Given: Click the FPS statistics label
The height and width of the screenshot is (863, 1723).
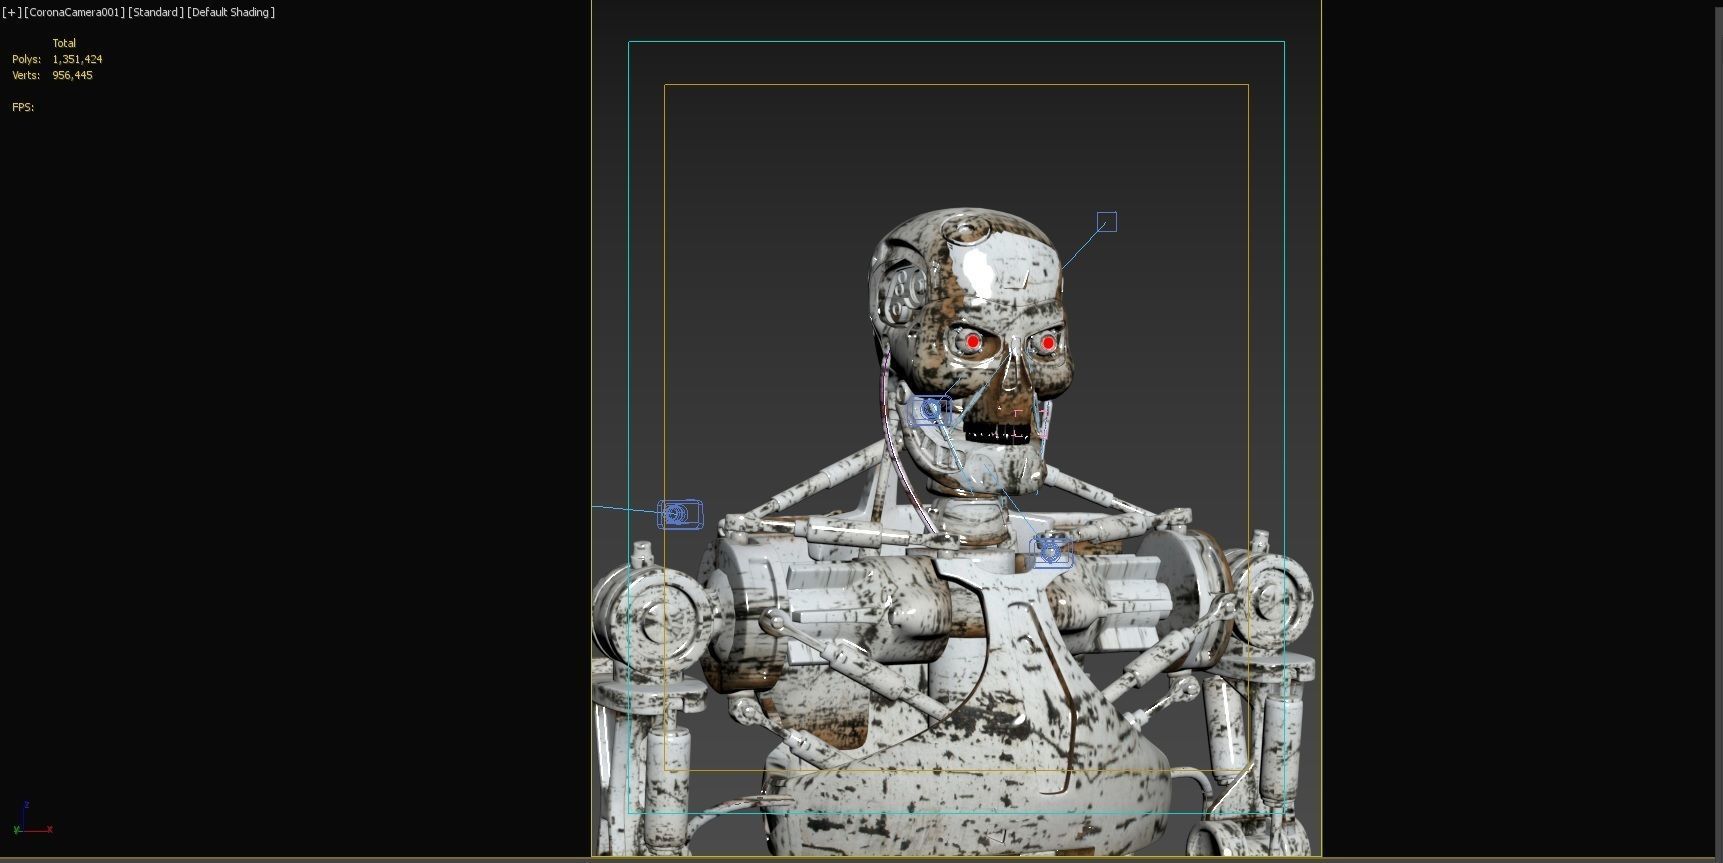Looking at the screenshot, I should coord(23,107).
